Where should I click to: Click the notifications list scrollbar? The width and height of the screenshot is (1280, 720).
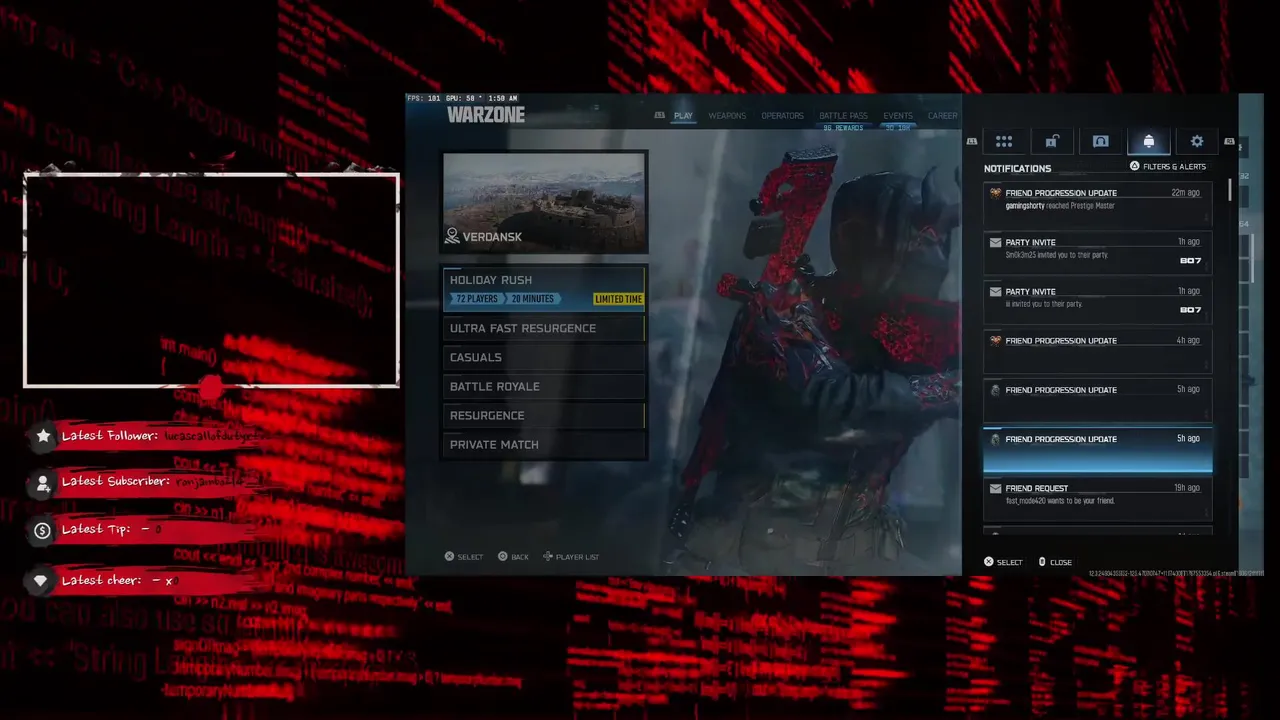[1230, 190]
